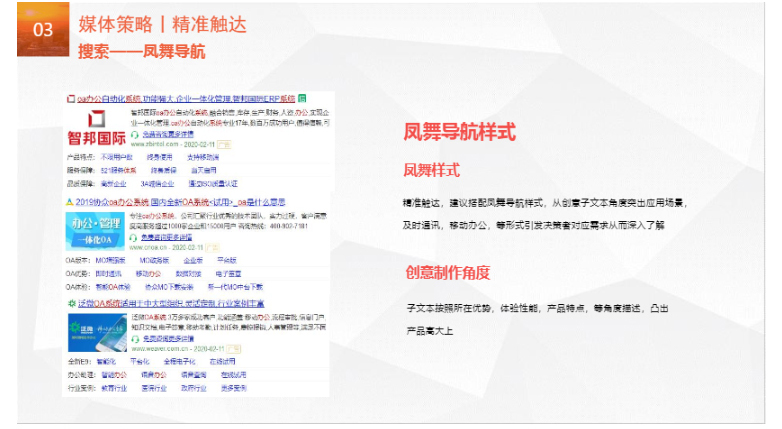Click the 移动办公 sublink in OA优势 row

tap(148, 272)
